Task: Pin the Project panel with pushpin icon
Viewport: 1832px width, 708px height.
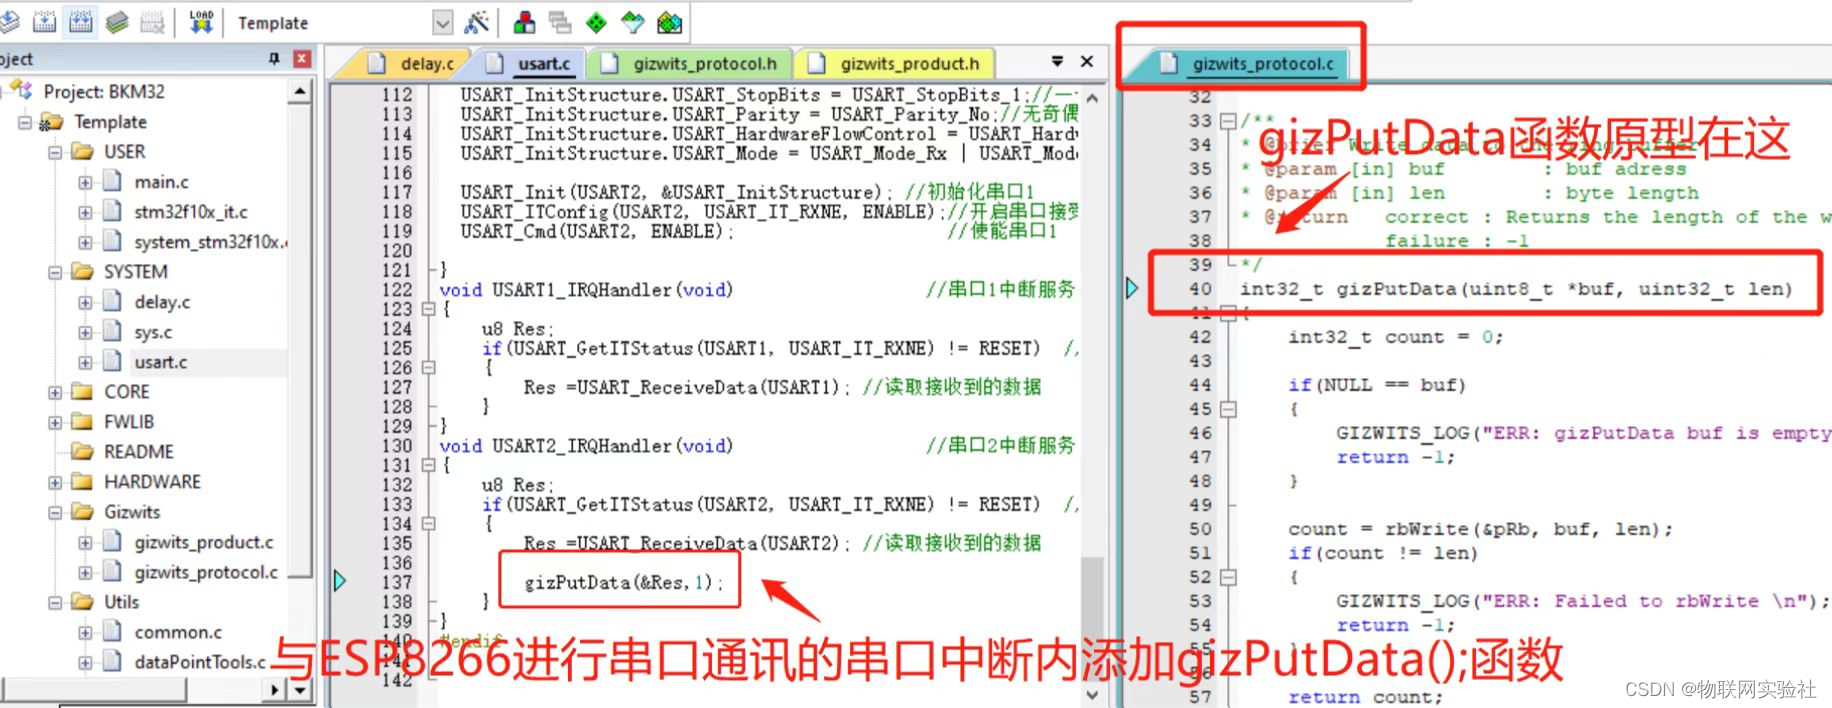Action: pos(274,59)
